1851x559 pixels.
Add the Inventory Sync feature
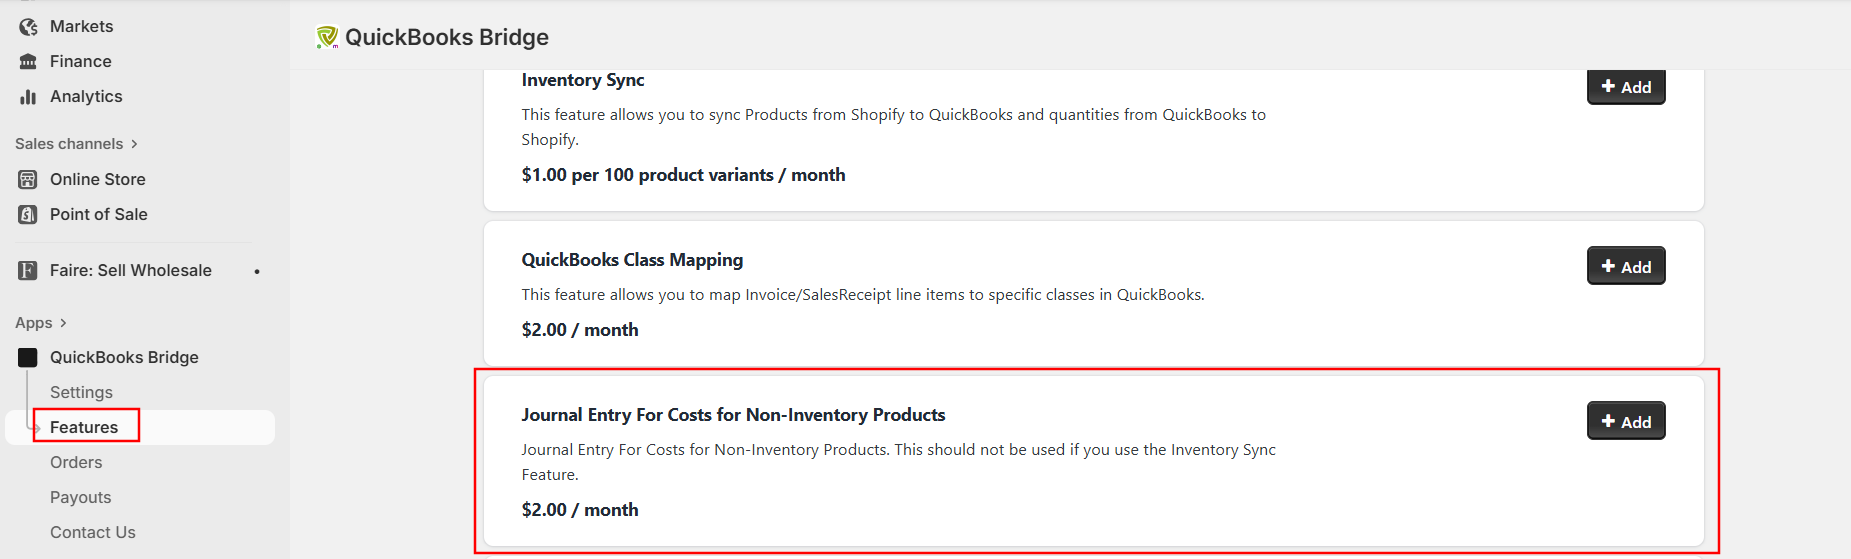coord(1626,87)
